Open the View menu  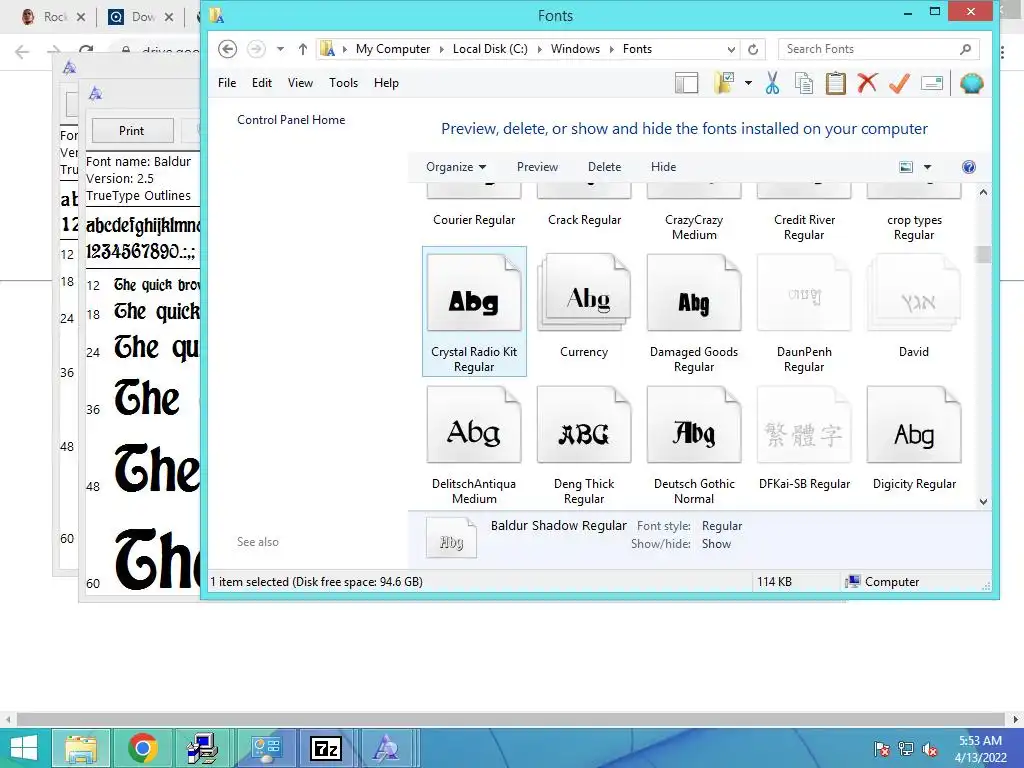coord(300,83)
